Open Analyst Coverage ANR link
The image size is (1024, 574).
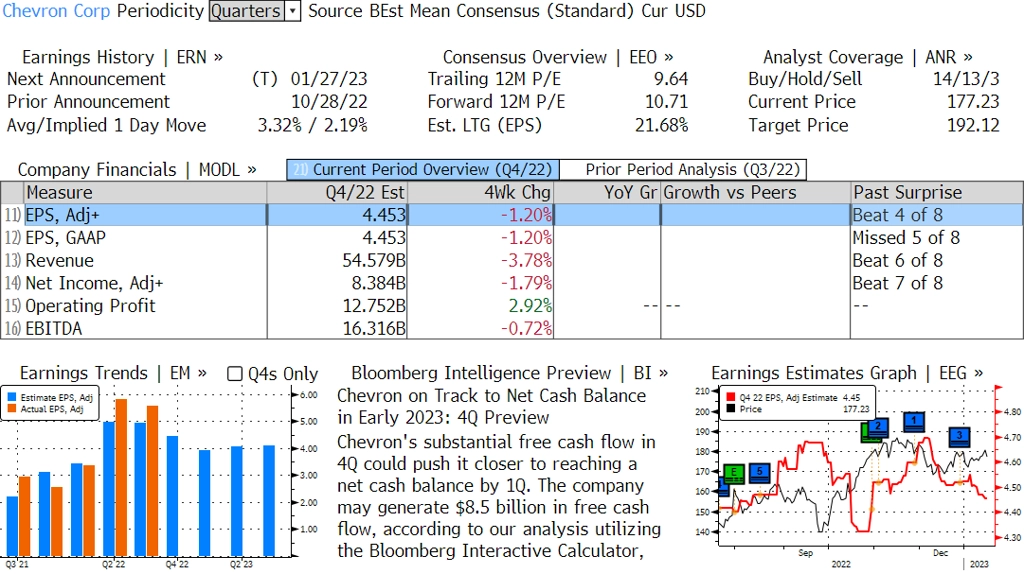[x=867, y=57]
